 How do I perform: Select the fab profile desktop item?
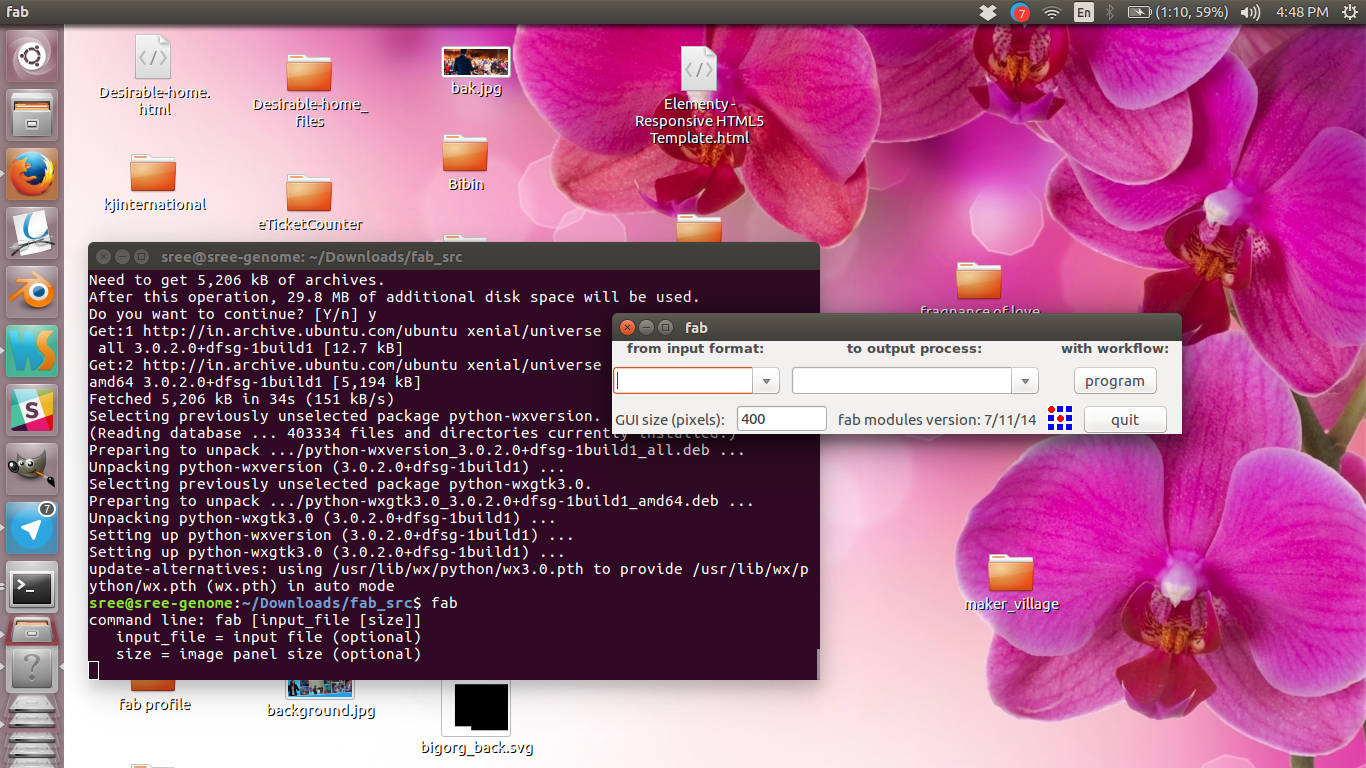(x=154, y=695)
